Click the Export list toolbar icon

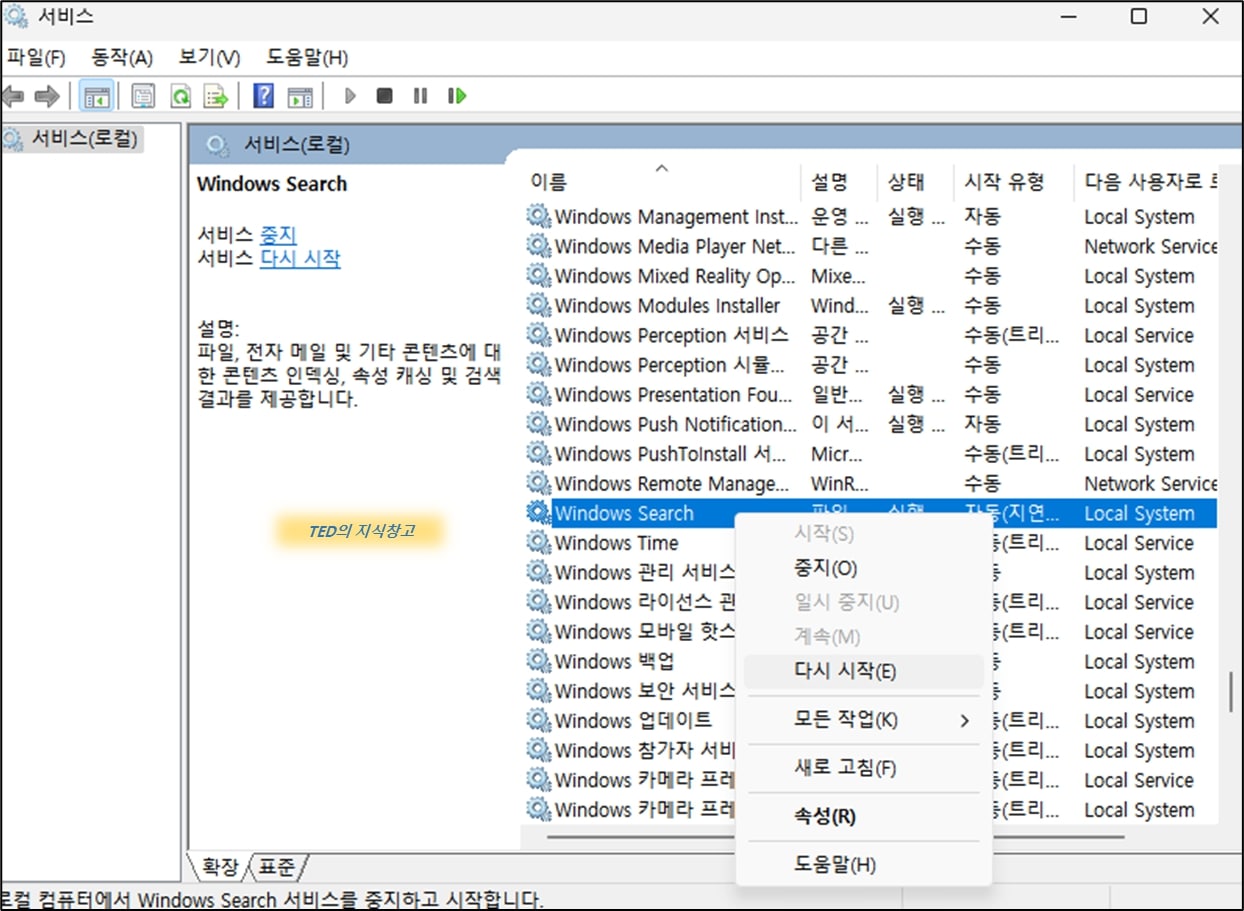pos(216,96)
